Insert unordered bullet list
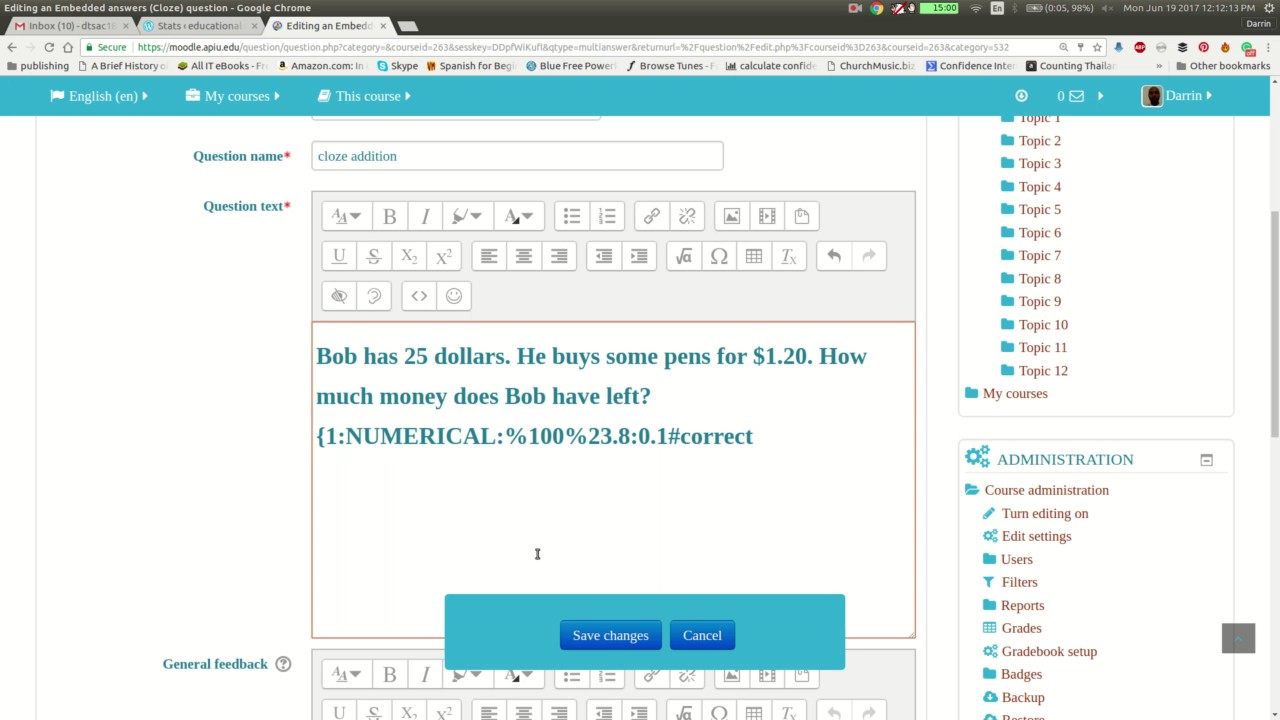 pyautogui.click(x=572, y=216)
